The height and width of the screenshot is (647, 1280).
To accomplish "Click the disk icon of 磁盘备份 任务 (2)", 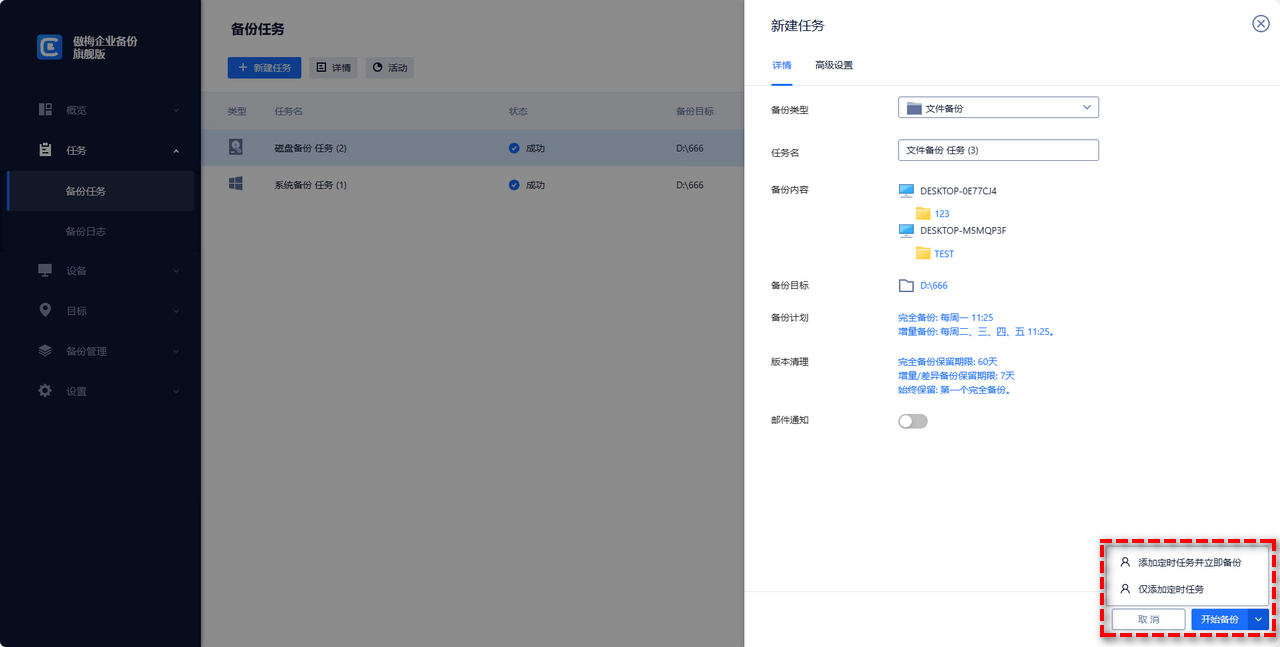I will (236, 147).
